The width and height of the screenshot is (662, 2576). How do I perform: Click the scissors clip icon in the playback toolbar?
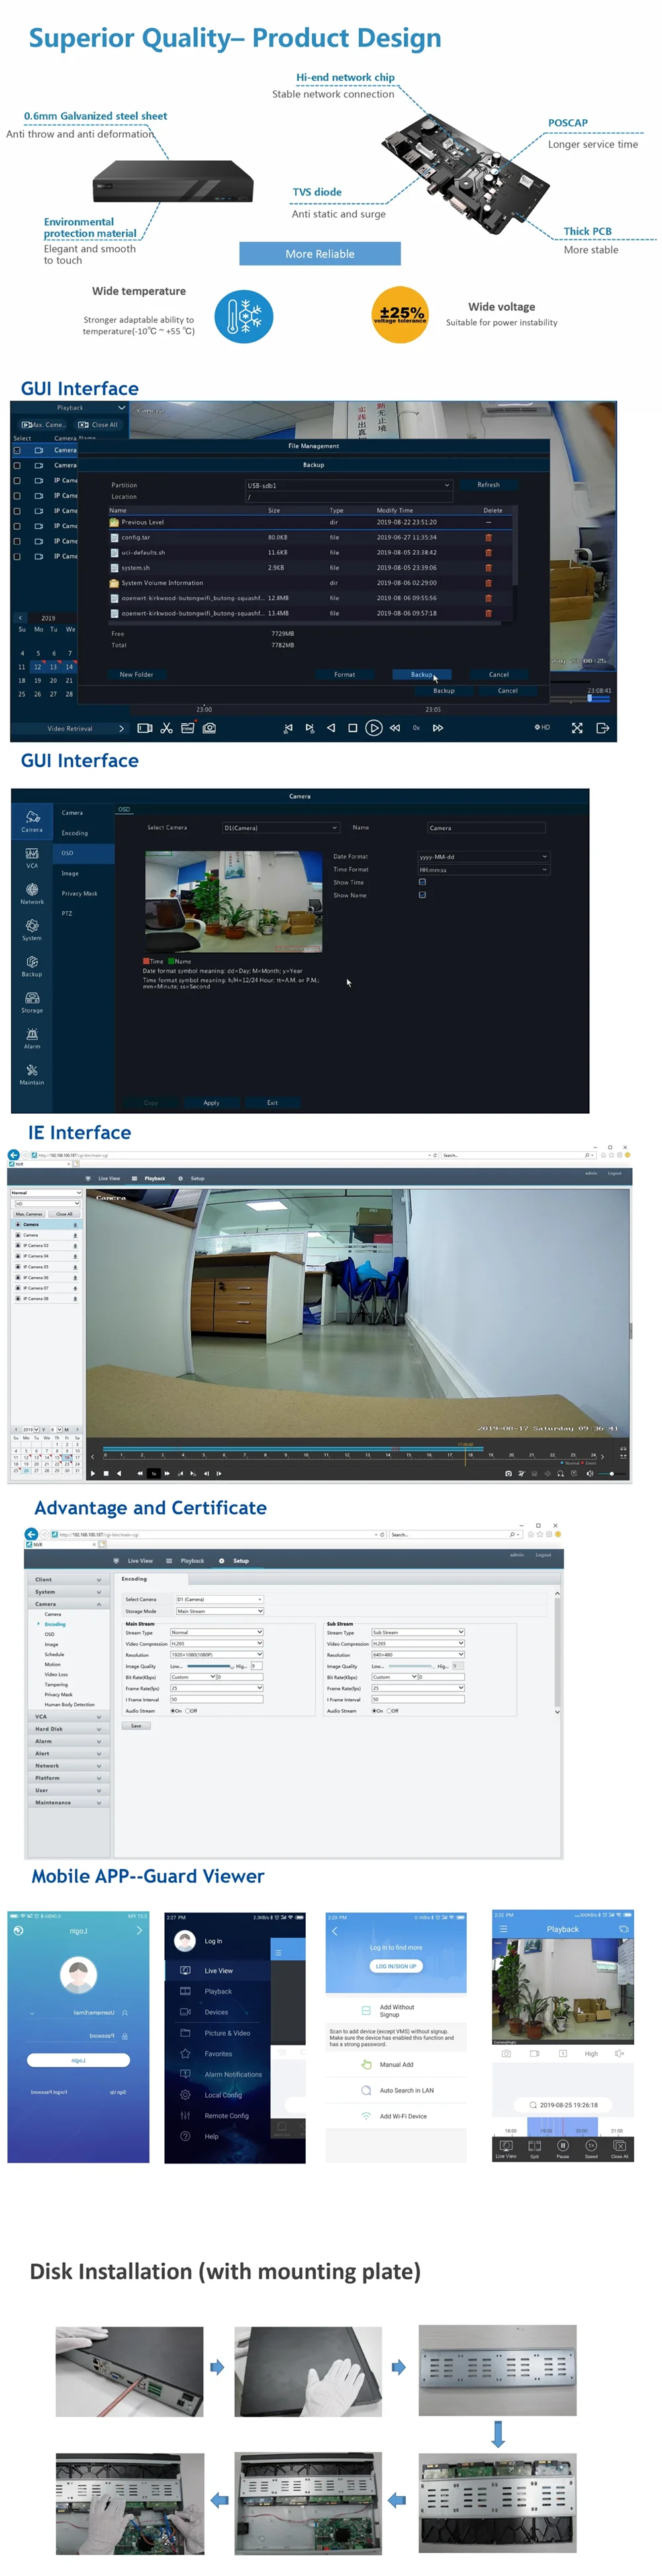point(166,728)
